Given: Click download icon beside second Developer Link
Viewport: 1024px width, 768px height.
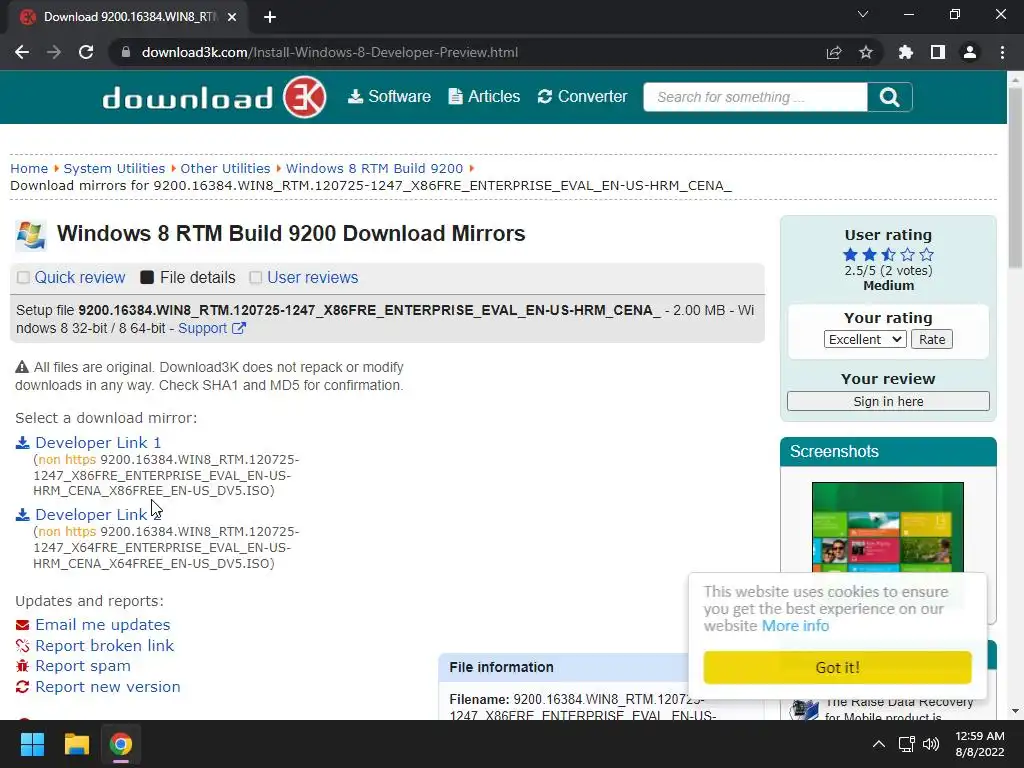Looking at the screenshot, I should pyautogui.click(x=23, y=515).
